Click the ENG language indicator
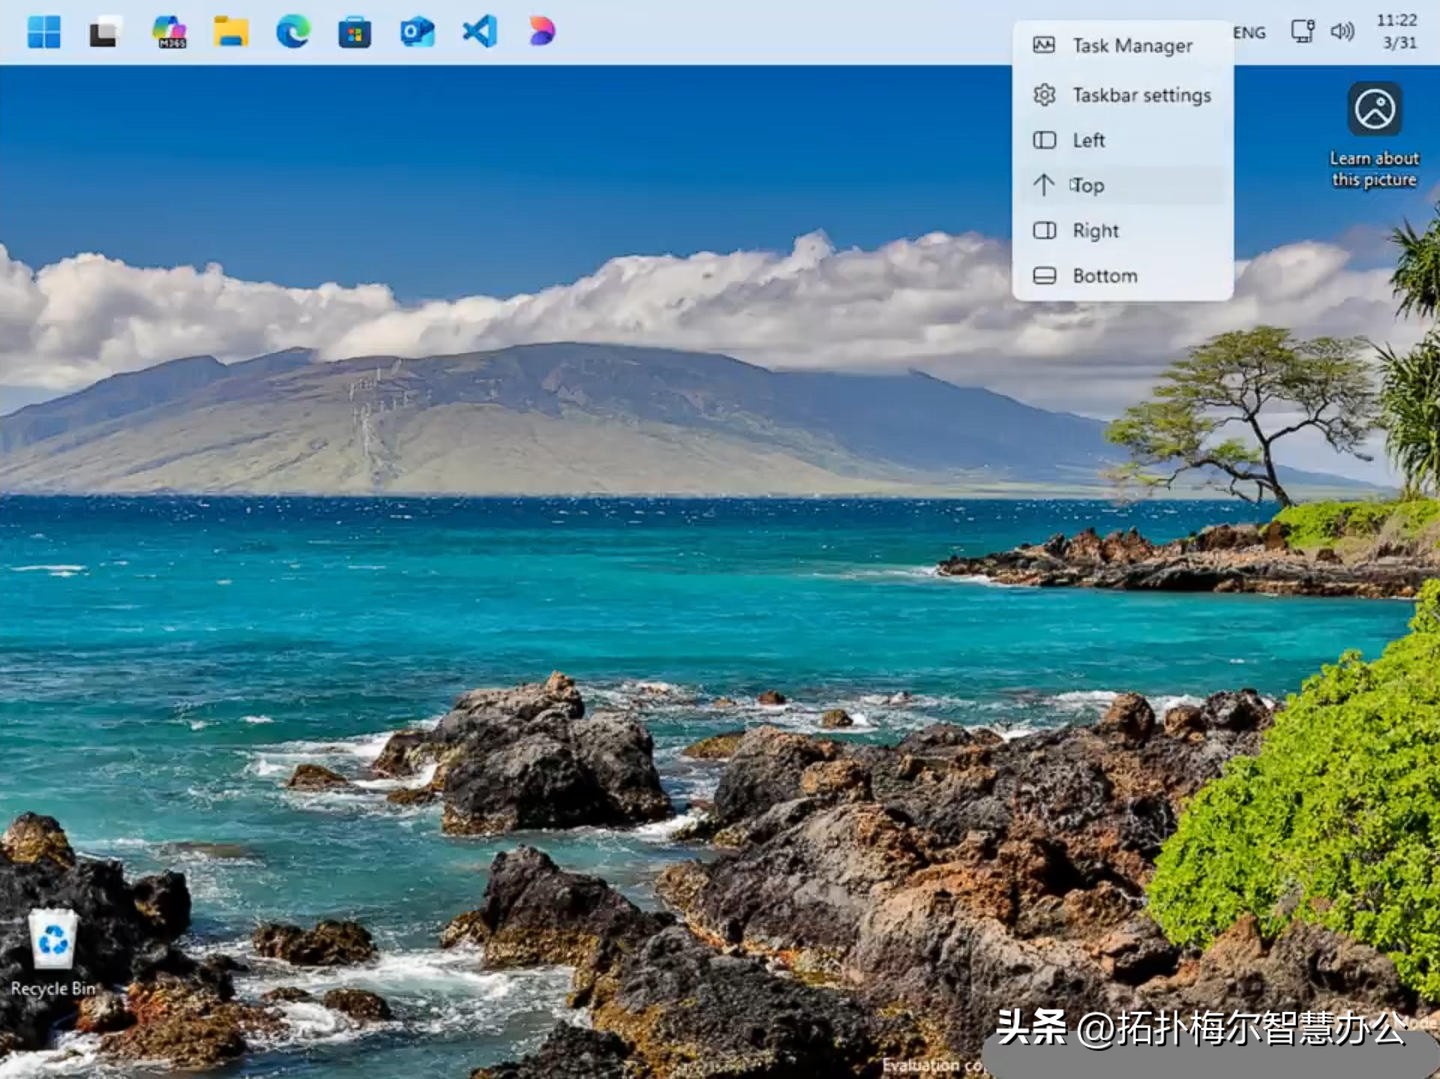Image resolution: width=1440 pixels, height=1079 pixels. [x=1246, y=31]
